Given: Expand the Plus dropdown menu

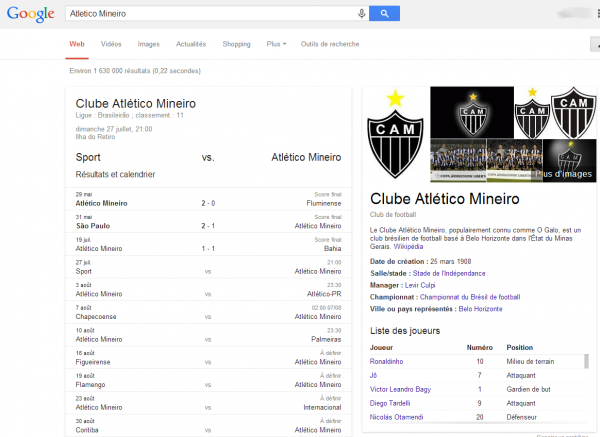Looking at the screenshot, I should [x=276, y=44].
